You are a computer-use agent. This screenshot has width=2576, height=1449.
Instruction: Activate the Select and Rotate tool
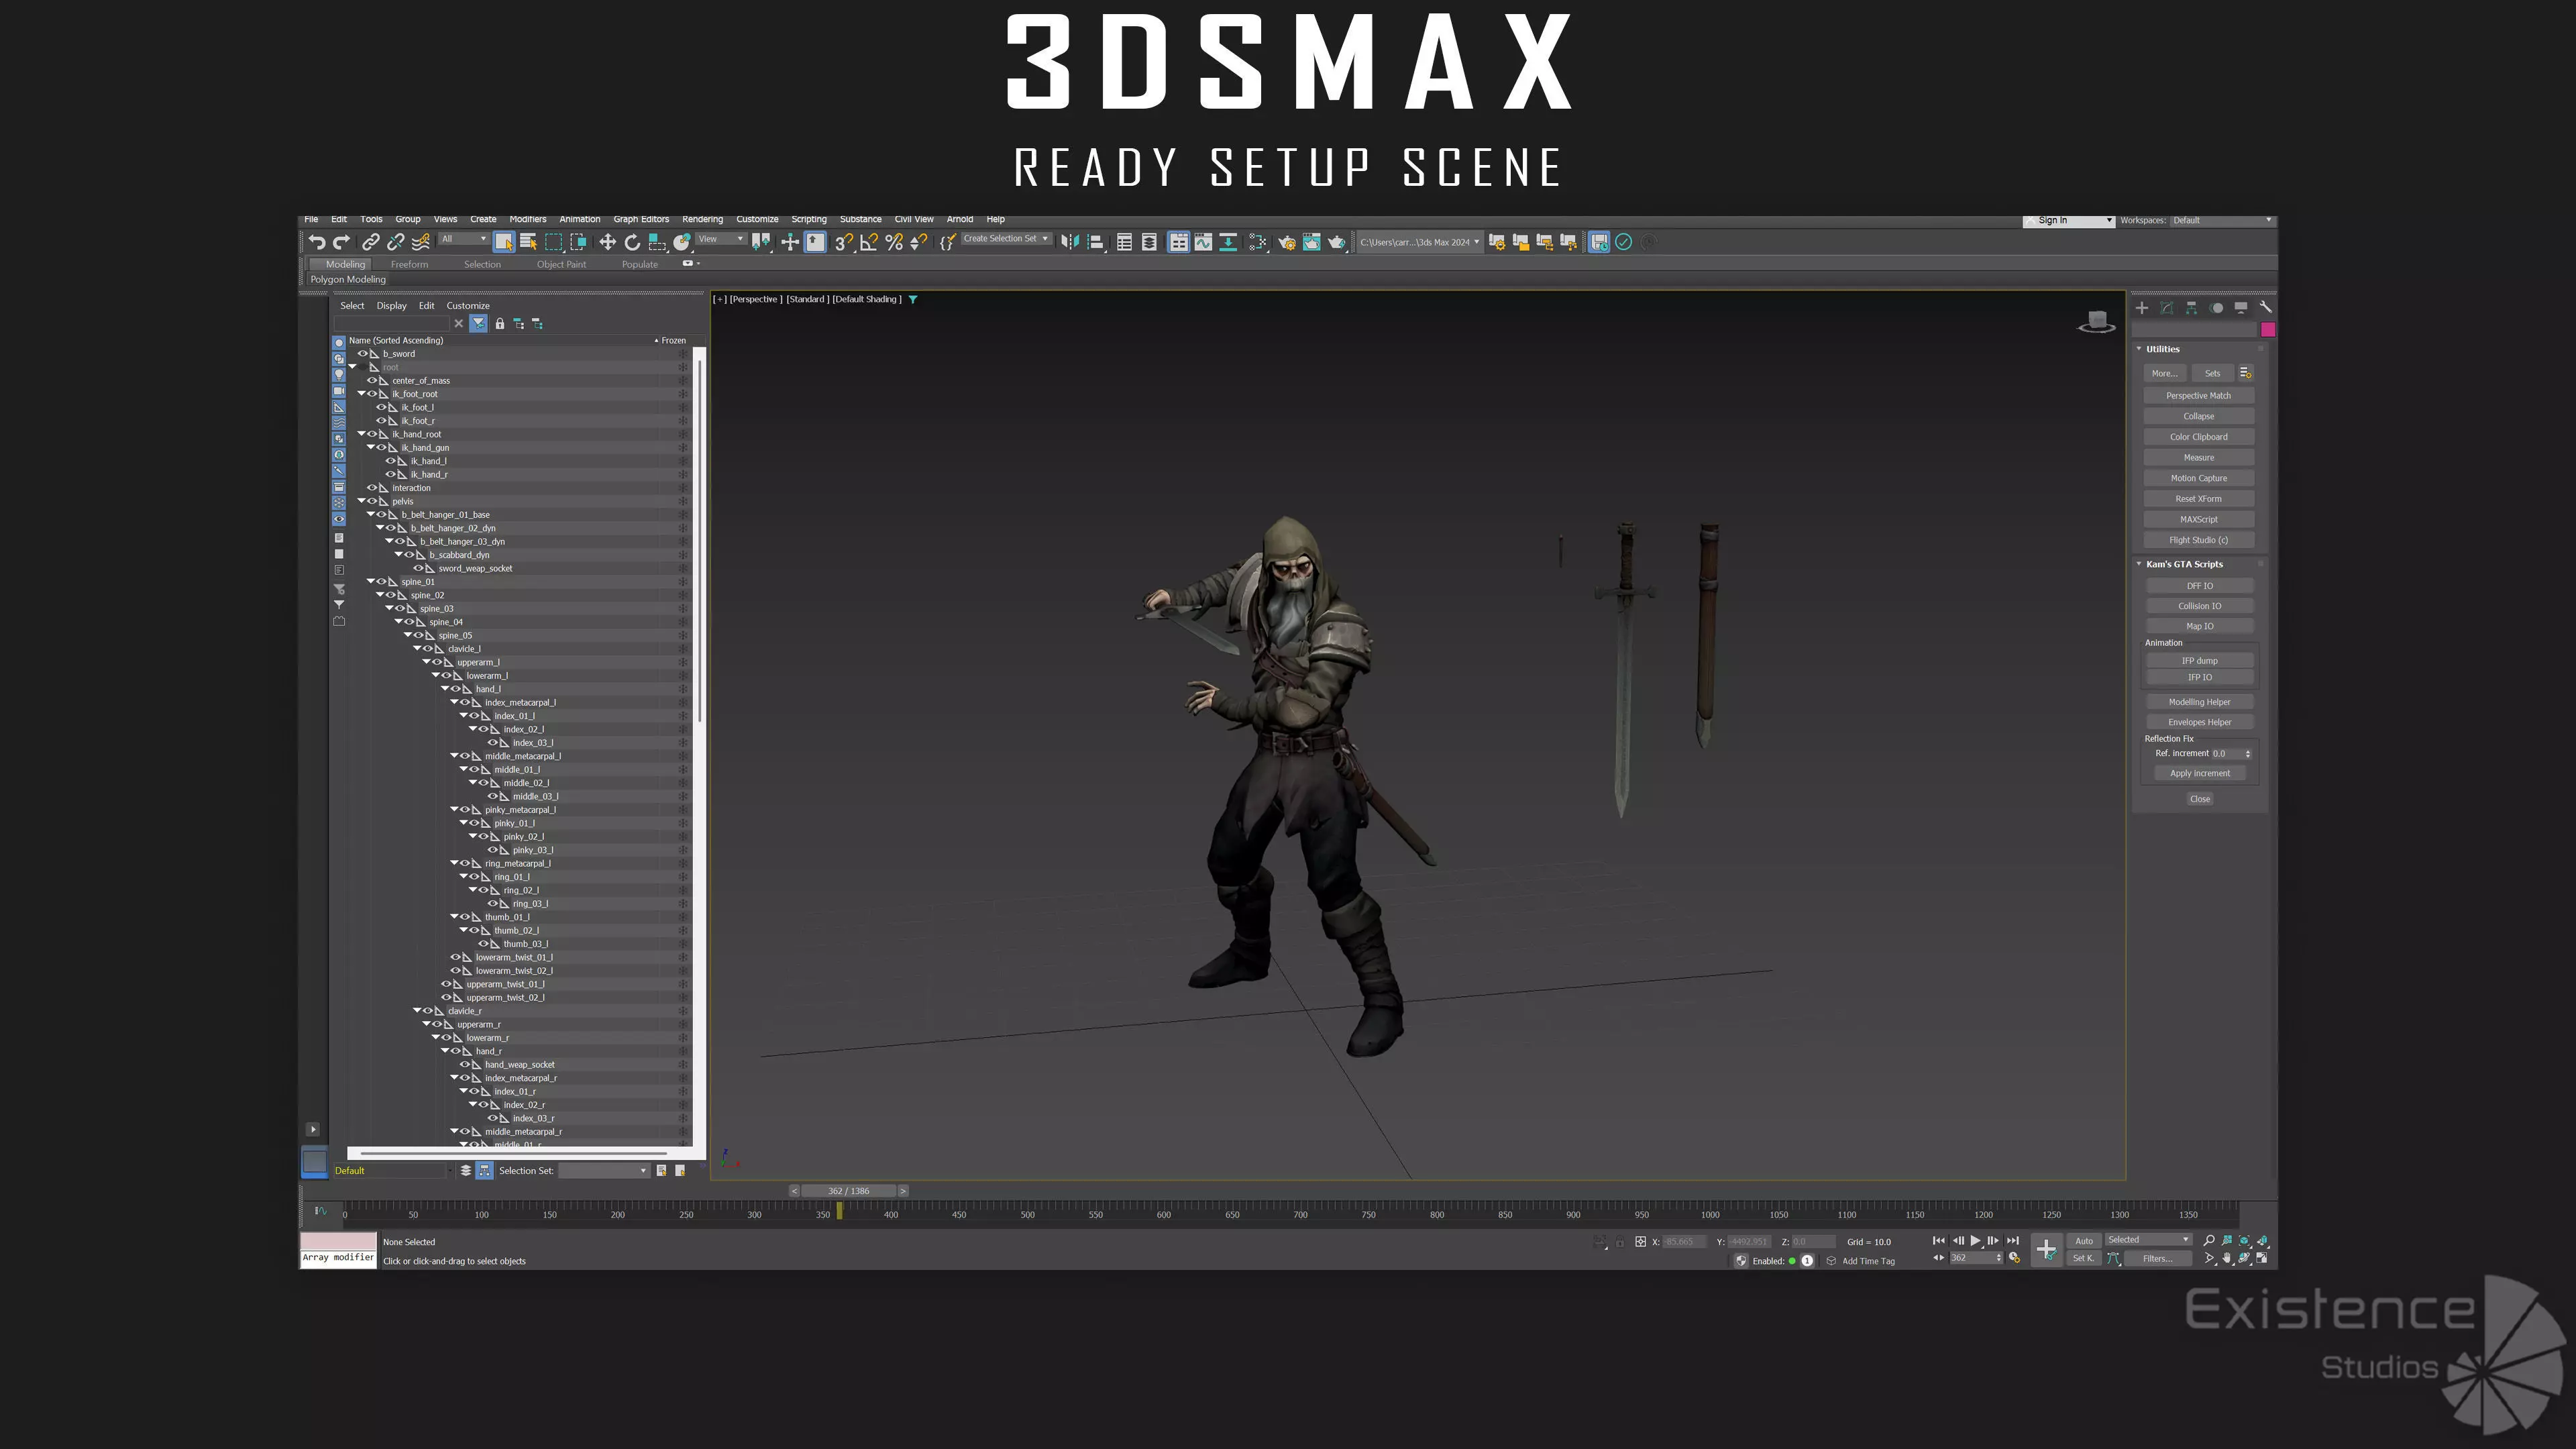(632, 242)
